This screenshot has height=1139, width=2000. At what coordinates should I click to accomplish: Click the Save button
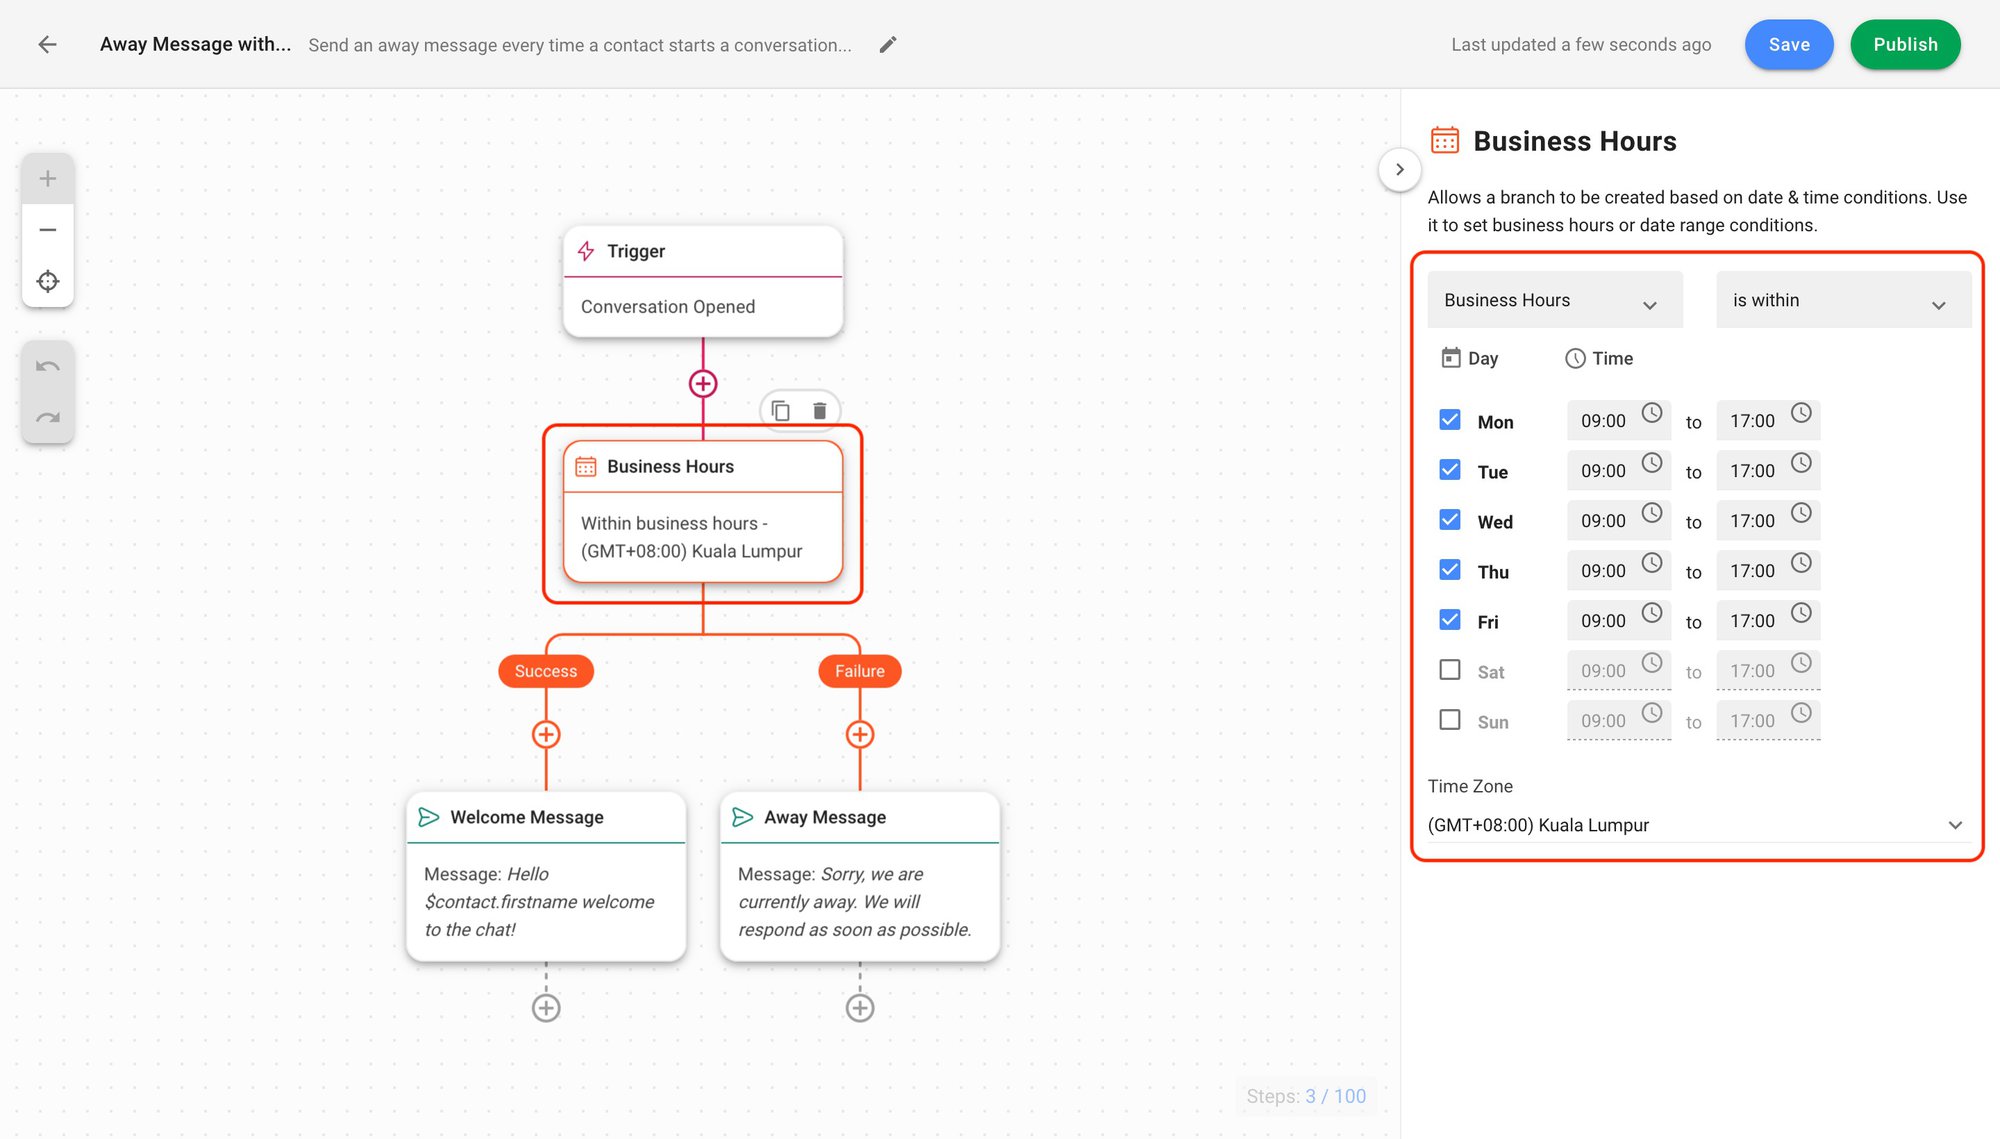click(x=1788, y=44)
